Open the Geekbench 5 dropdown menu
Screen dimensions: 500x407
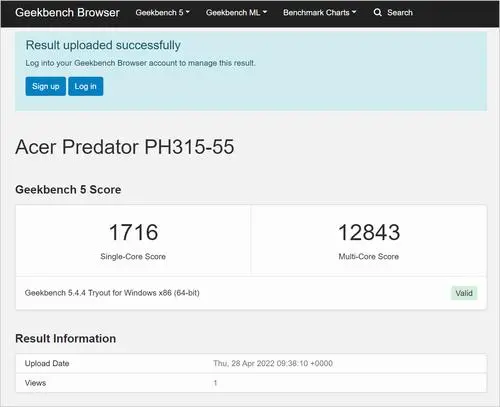click(162, 13)
